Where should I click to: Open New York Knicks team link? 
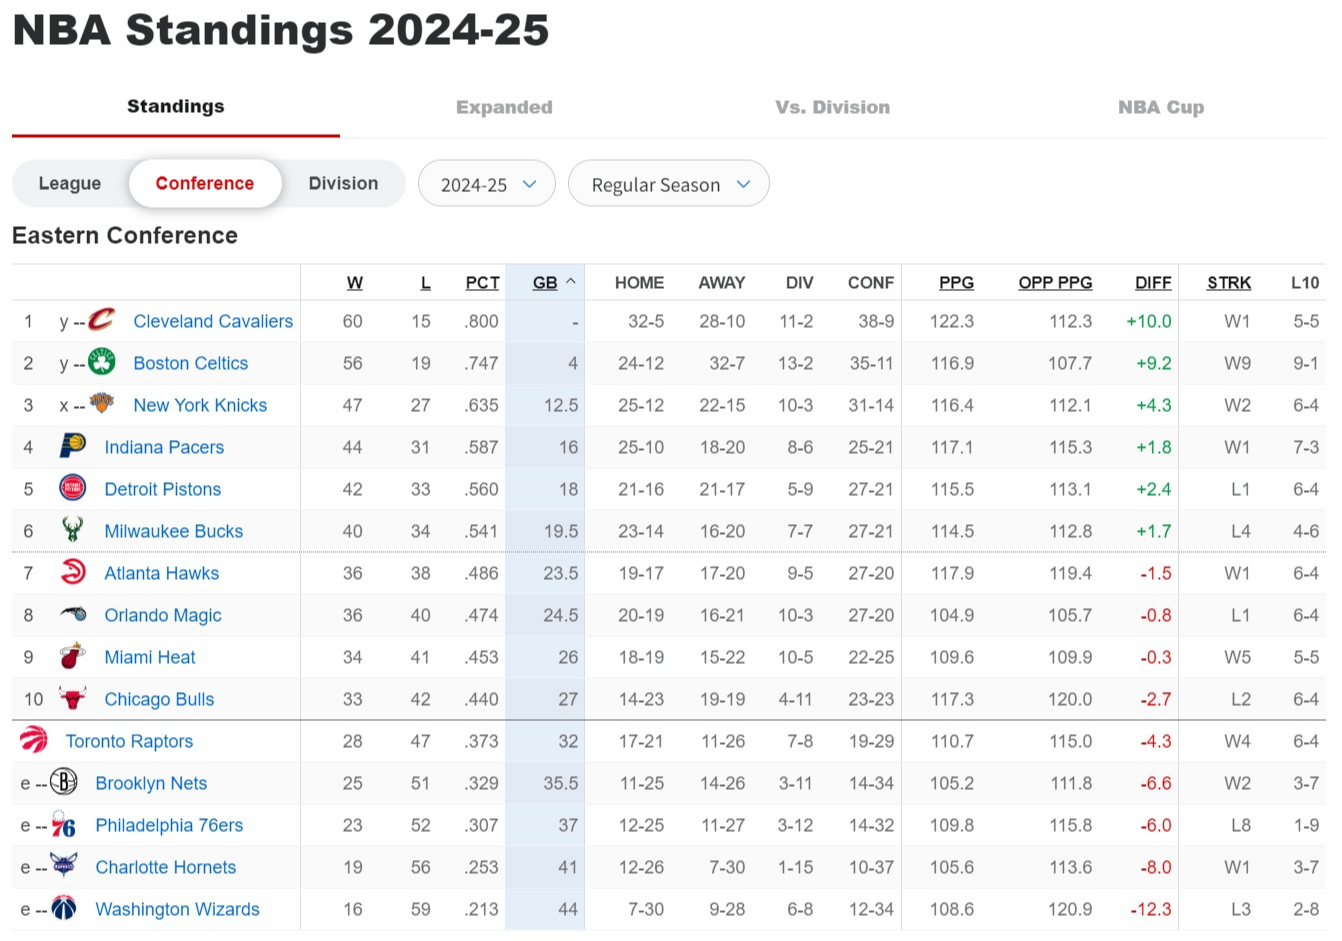(200, 405)
